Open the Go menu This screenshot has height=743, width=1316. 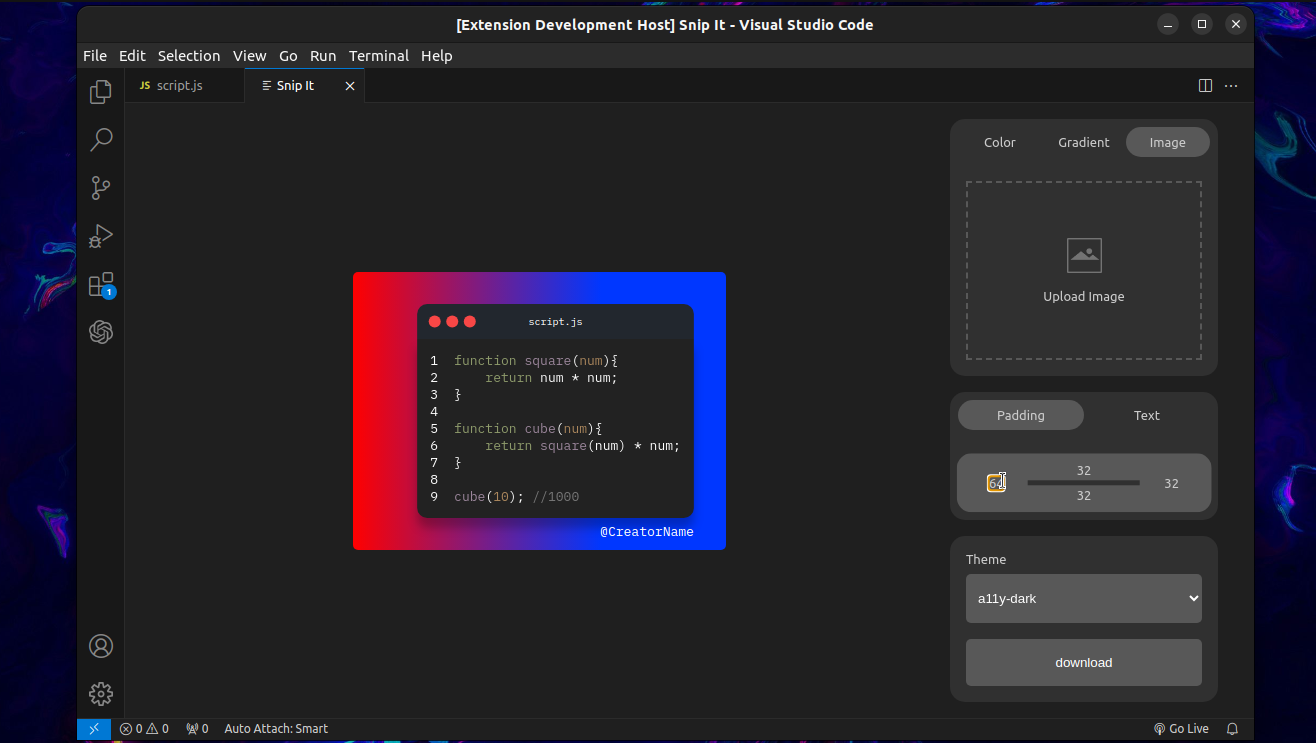point(288,56)
